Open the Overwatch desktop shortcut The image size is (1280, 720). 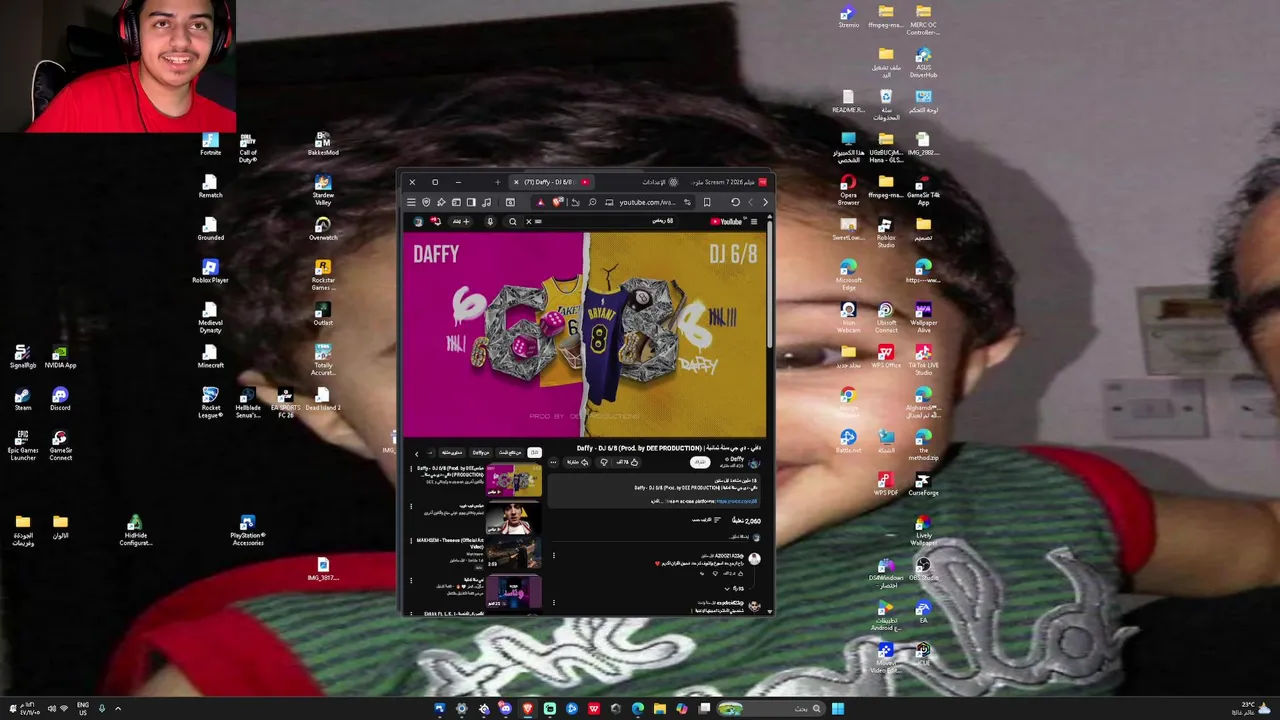point(323,229)
